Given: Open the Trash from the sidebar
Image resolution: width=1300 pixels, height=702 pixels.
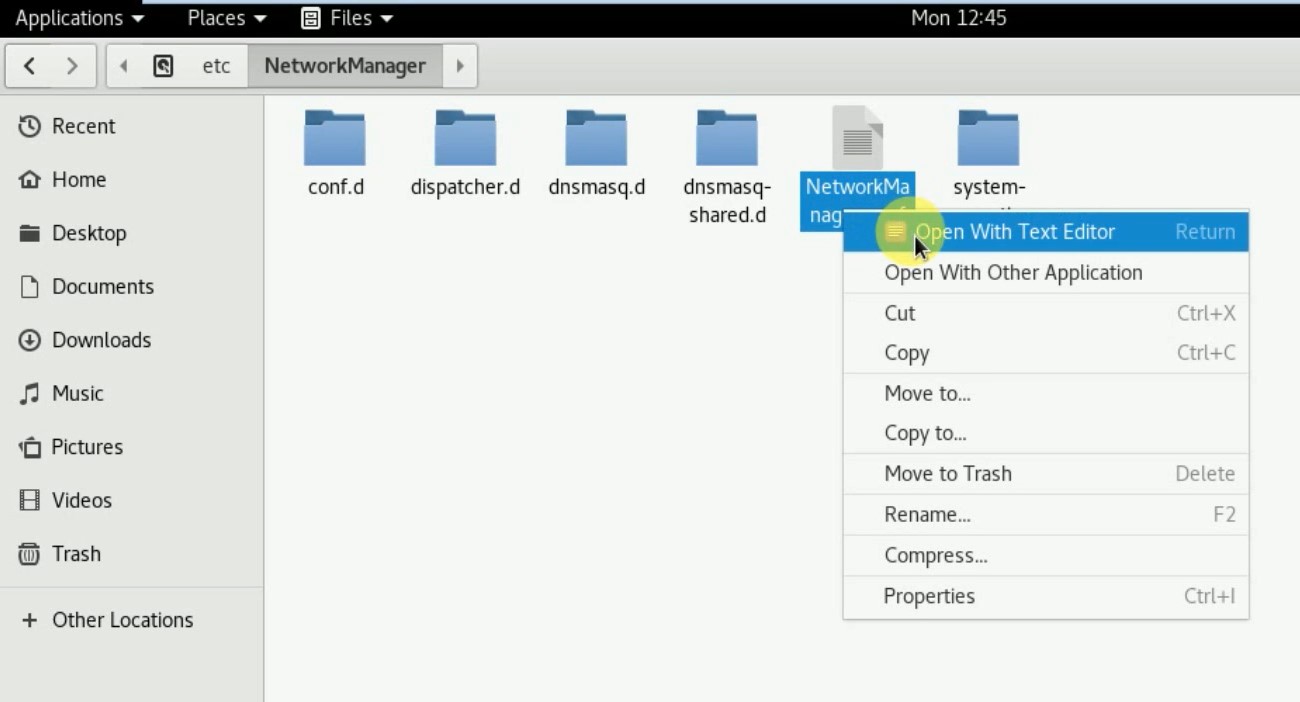Looking at the screenshot, I should [75, 554].
